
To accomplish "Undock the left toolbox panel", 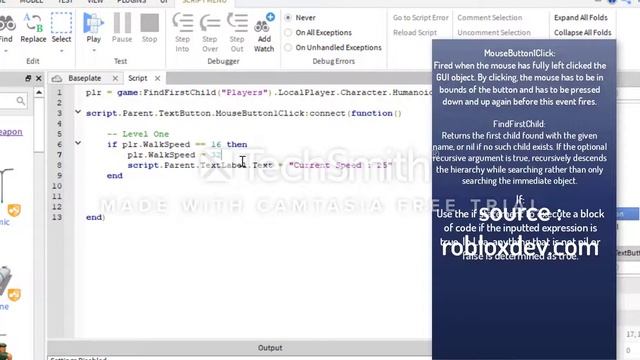I will 28,78.
